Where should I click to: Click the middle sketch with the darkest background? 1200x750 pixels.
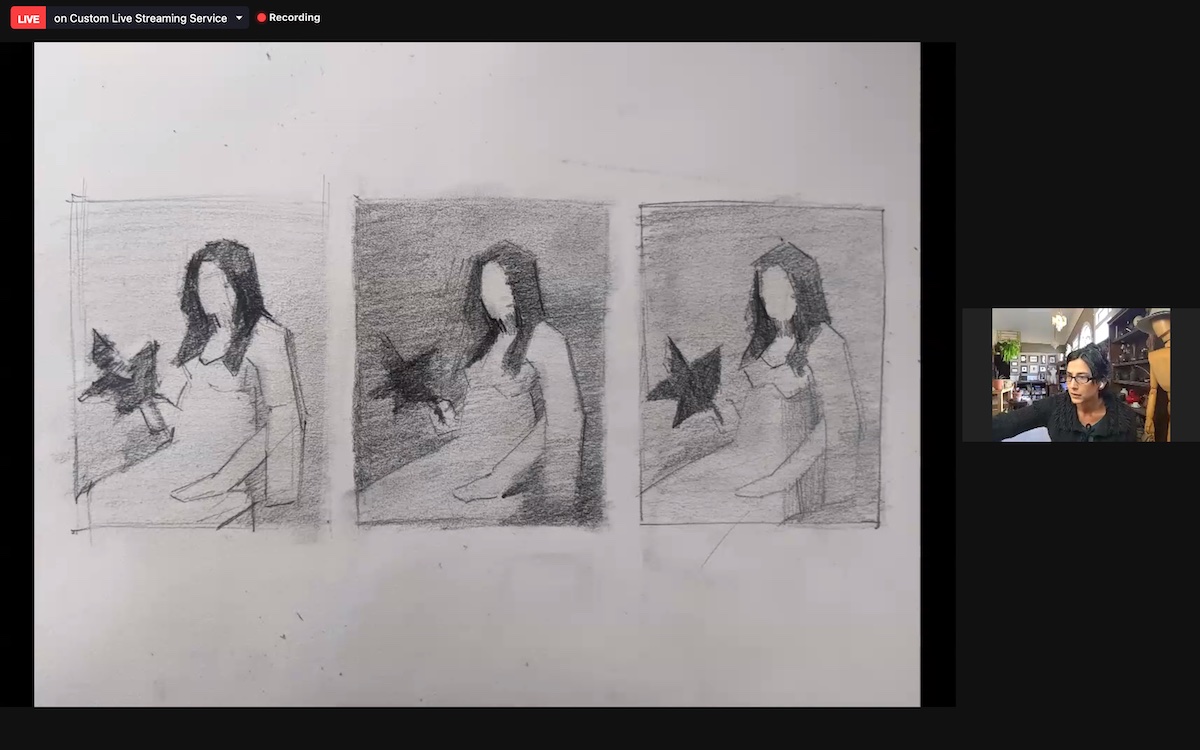coord(481,362)
